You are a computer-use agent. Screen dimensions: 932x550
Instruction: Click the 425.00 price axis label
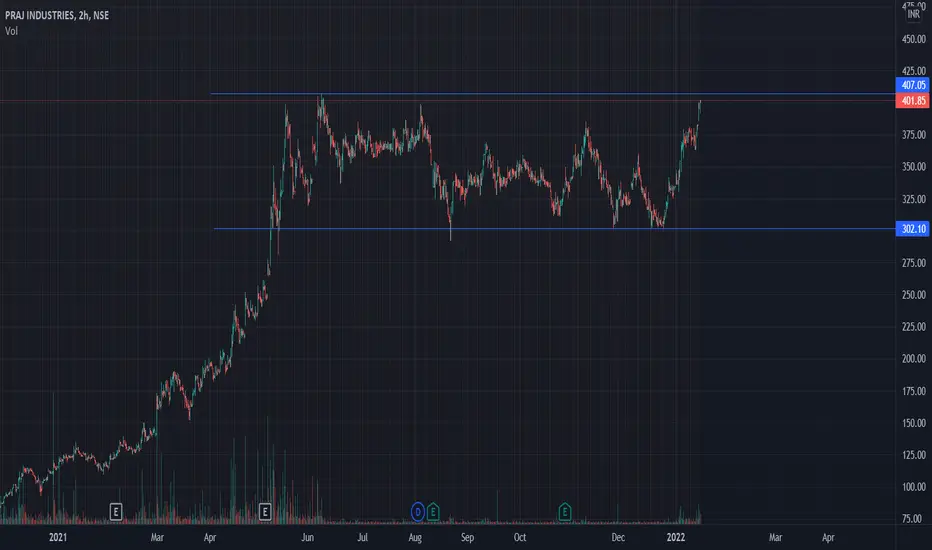tap(914, 71)
